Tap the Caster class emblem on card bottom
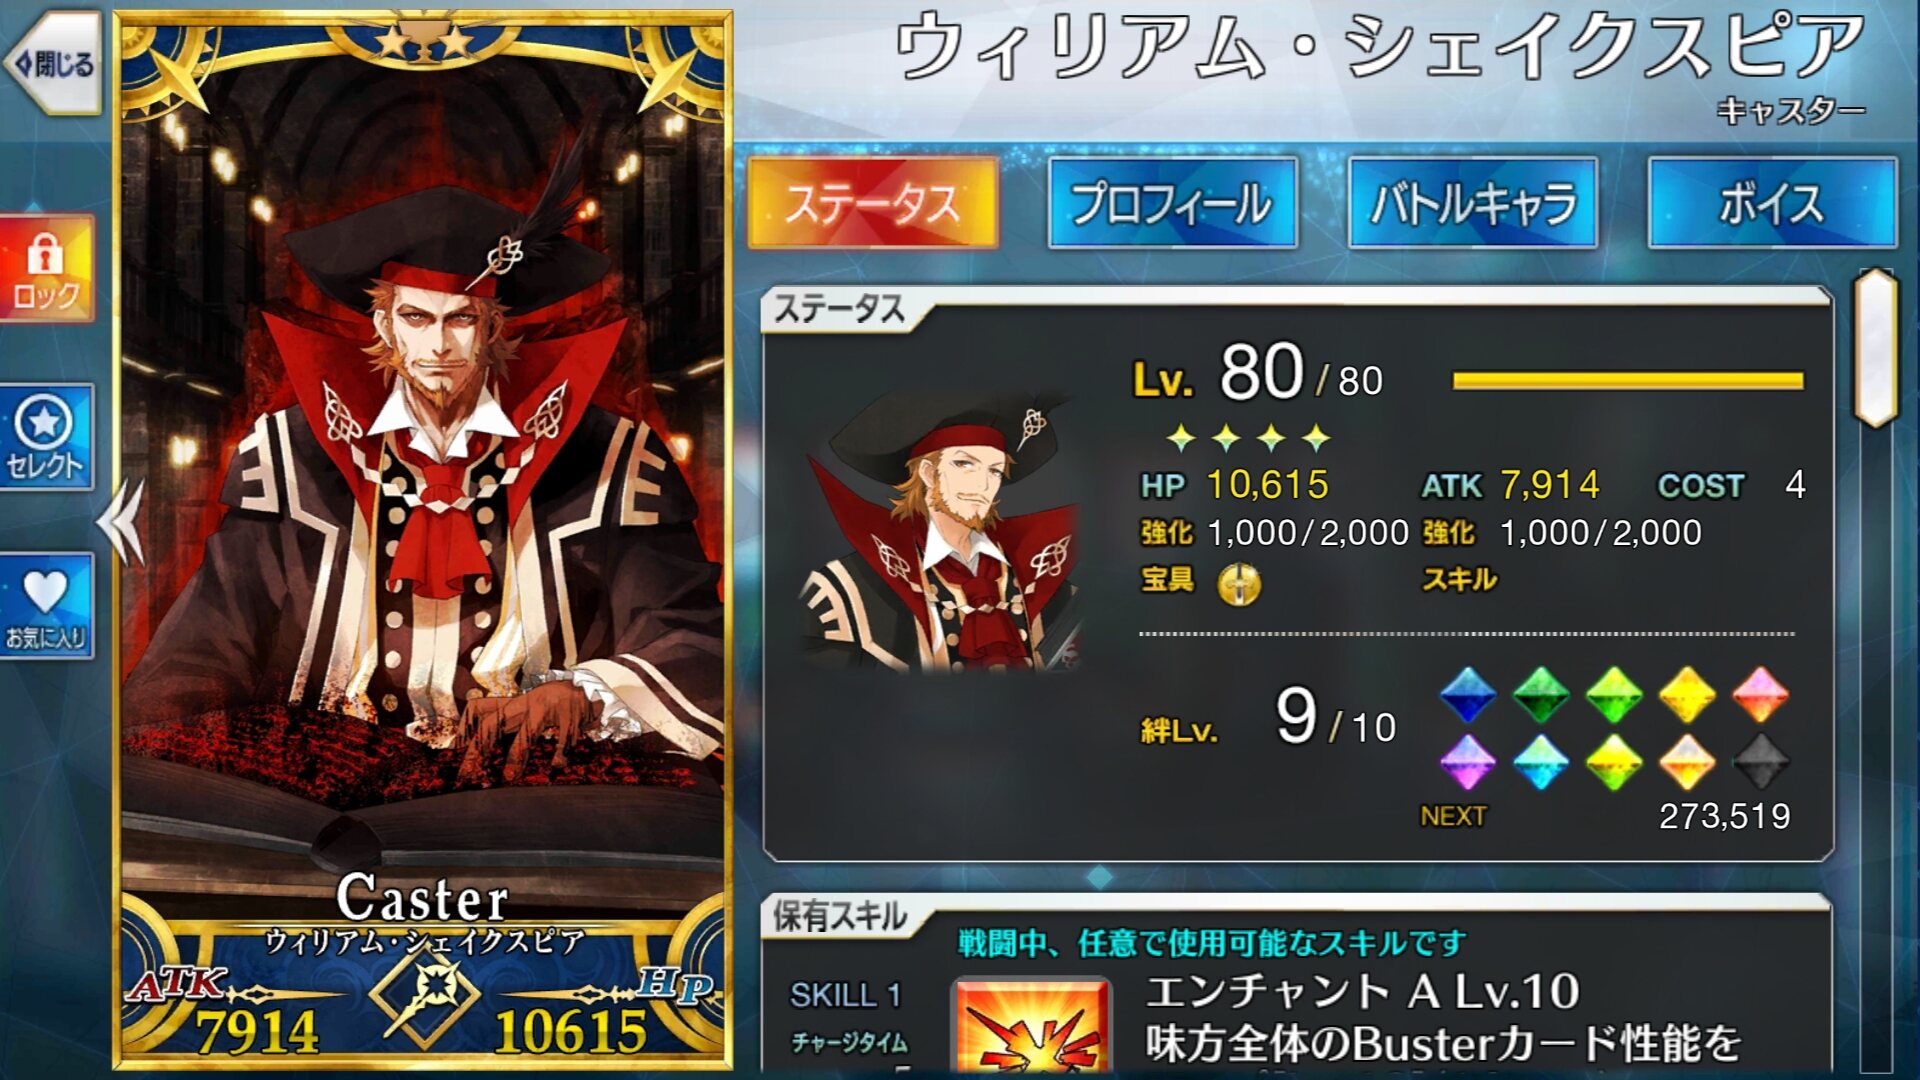The image size is (1920, 1080). click(425, 996)
